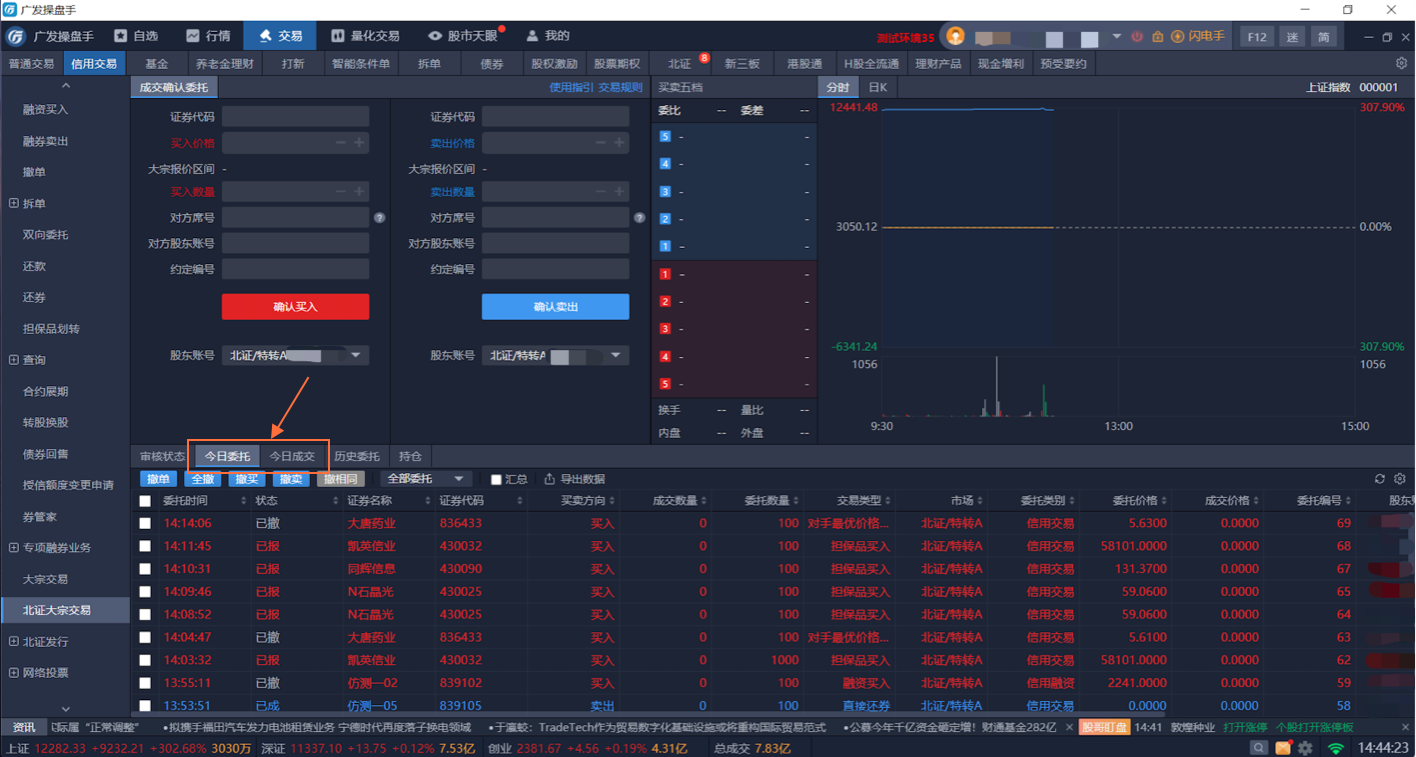Click the red 确认买入 button
Image resolution: width=1416 pixels, height=757 pixels.
pos(296,307)
